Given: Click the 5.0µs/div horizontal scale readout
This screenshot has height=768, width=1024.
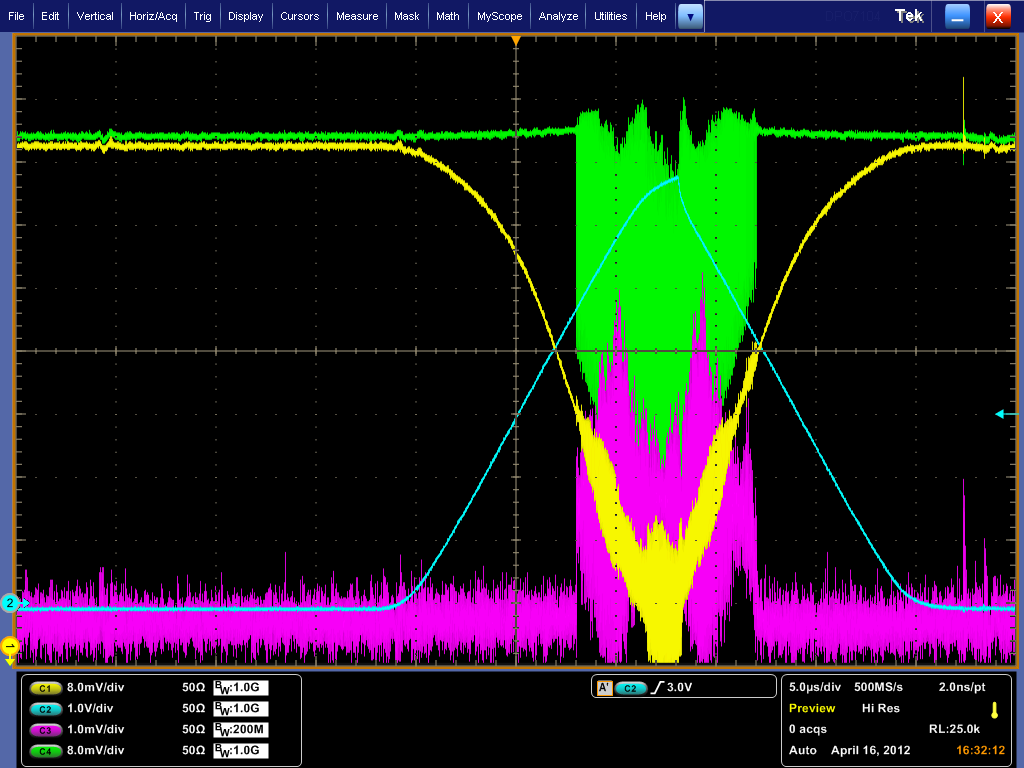Looking at the screenshot, I should click(x=816, y=688).
